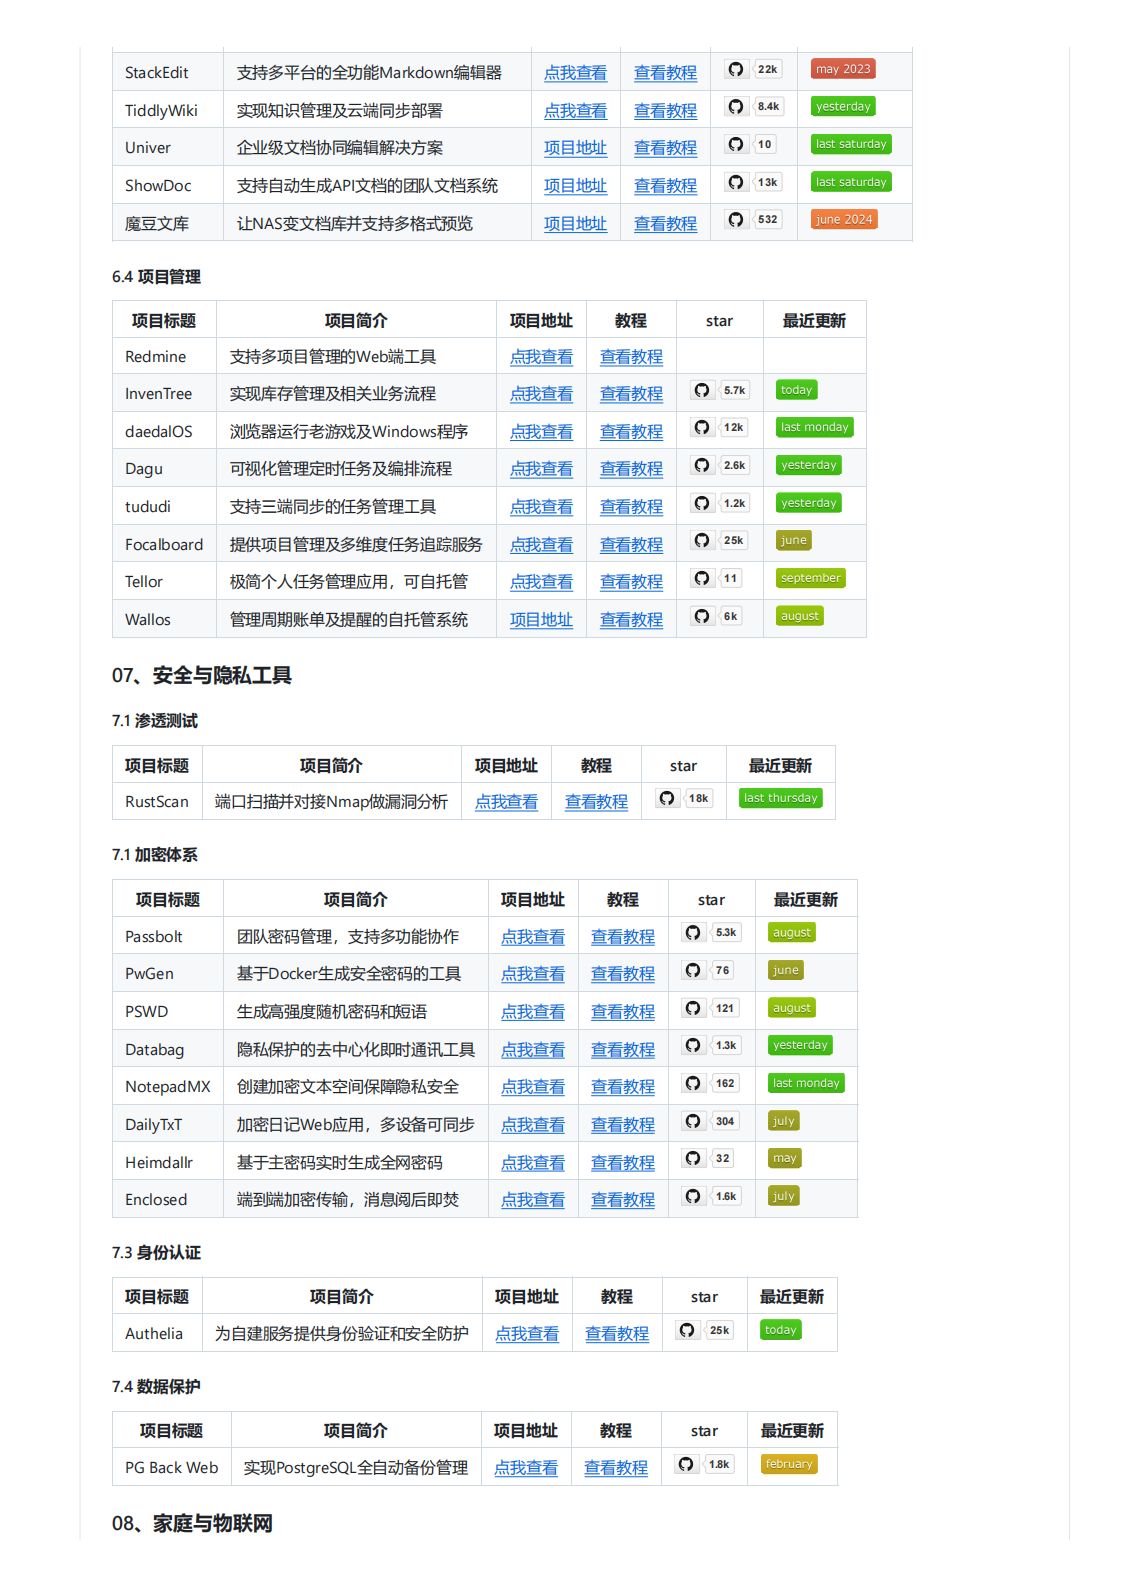
Task: Click the GitHub star badge for Dagu
Action: point(720,465)
